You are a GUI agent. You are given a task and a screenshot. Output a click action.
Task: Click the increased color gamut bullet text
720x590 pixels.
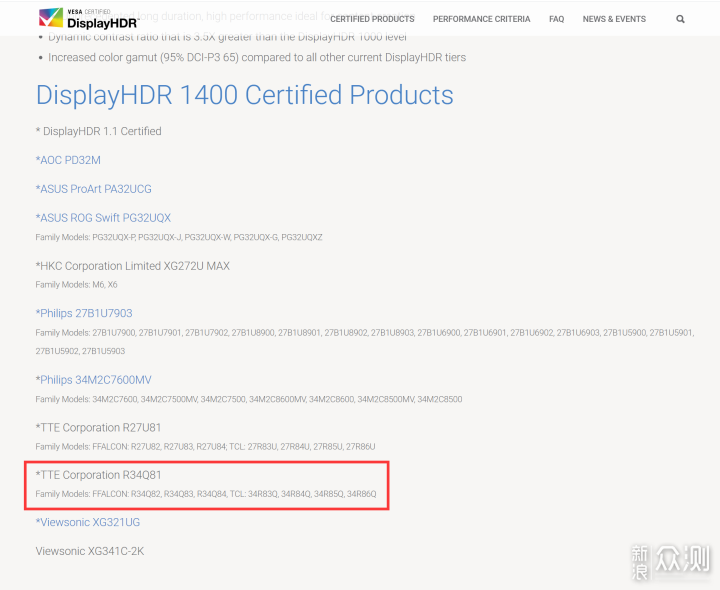(x=257, y=57)
